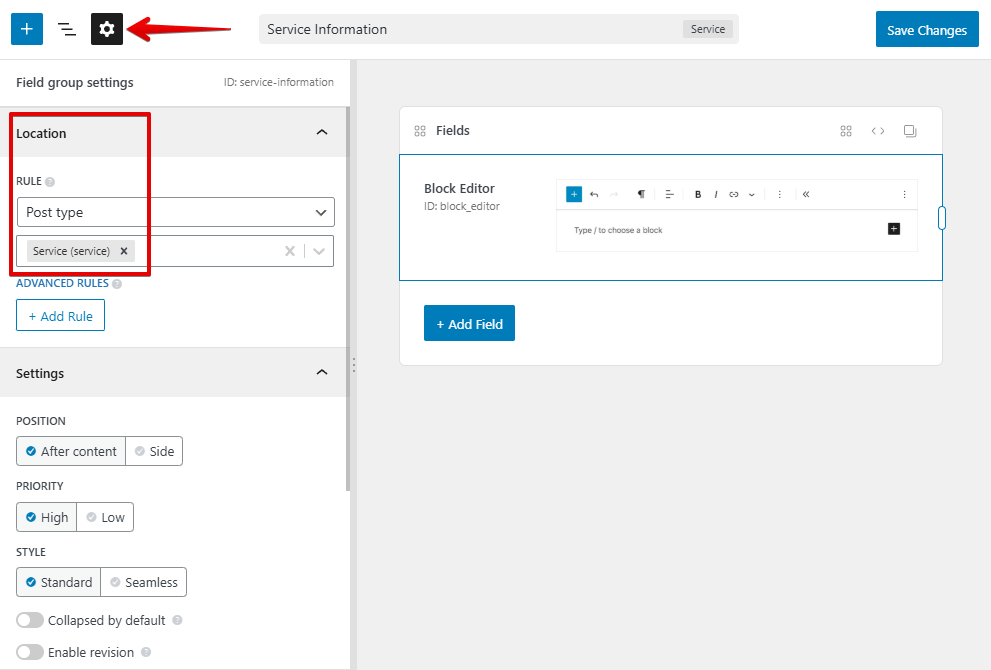
Task: Click blue block inserter plus in editor toolbar
Action: point(574,194)
